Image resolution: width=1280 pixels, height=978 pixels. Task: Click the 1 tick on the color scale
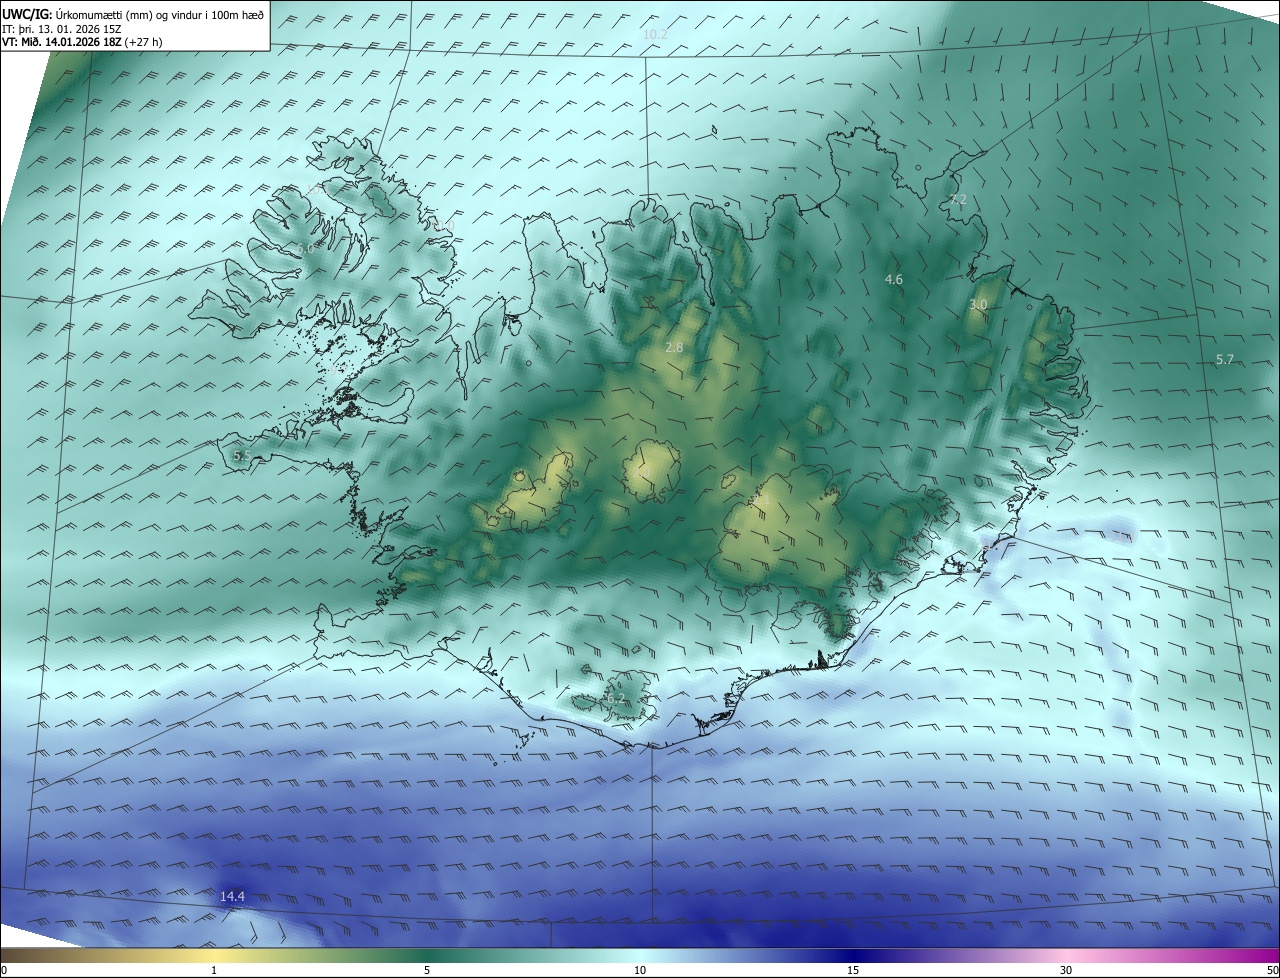pyautogui.click(x=214, y=970)
